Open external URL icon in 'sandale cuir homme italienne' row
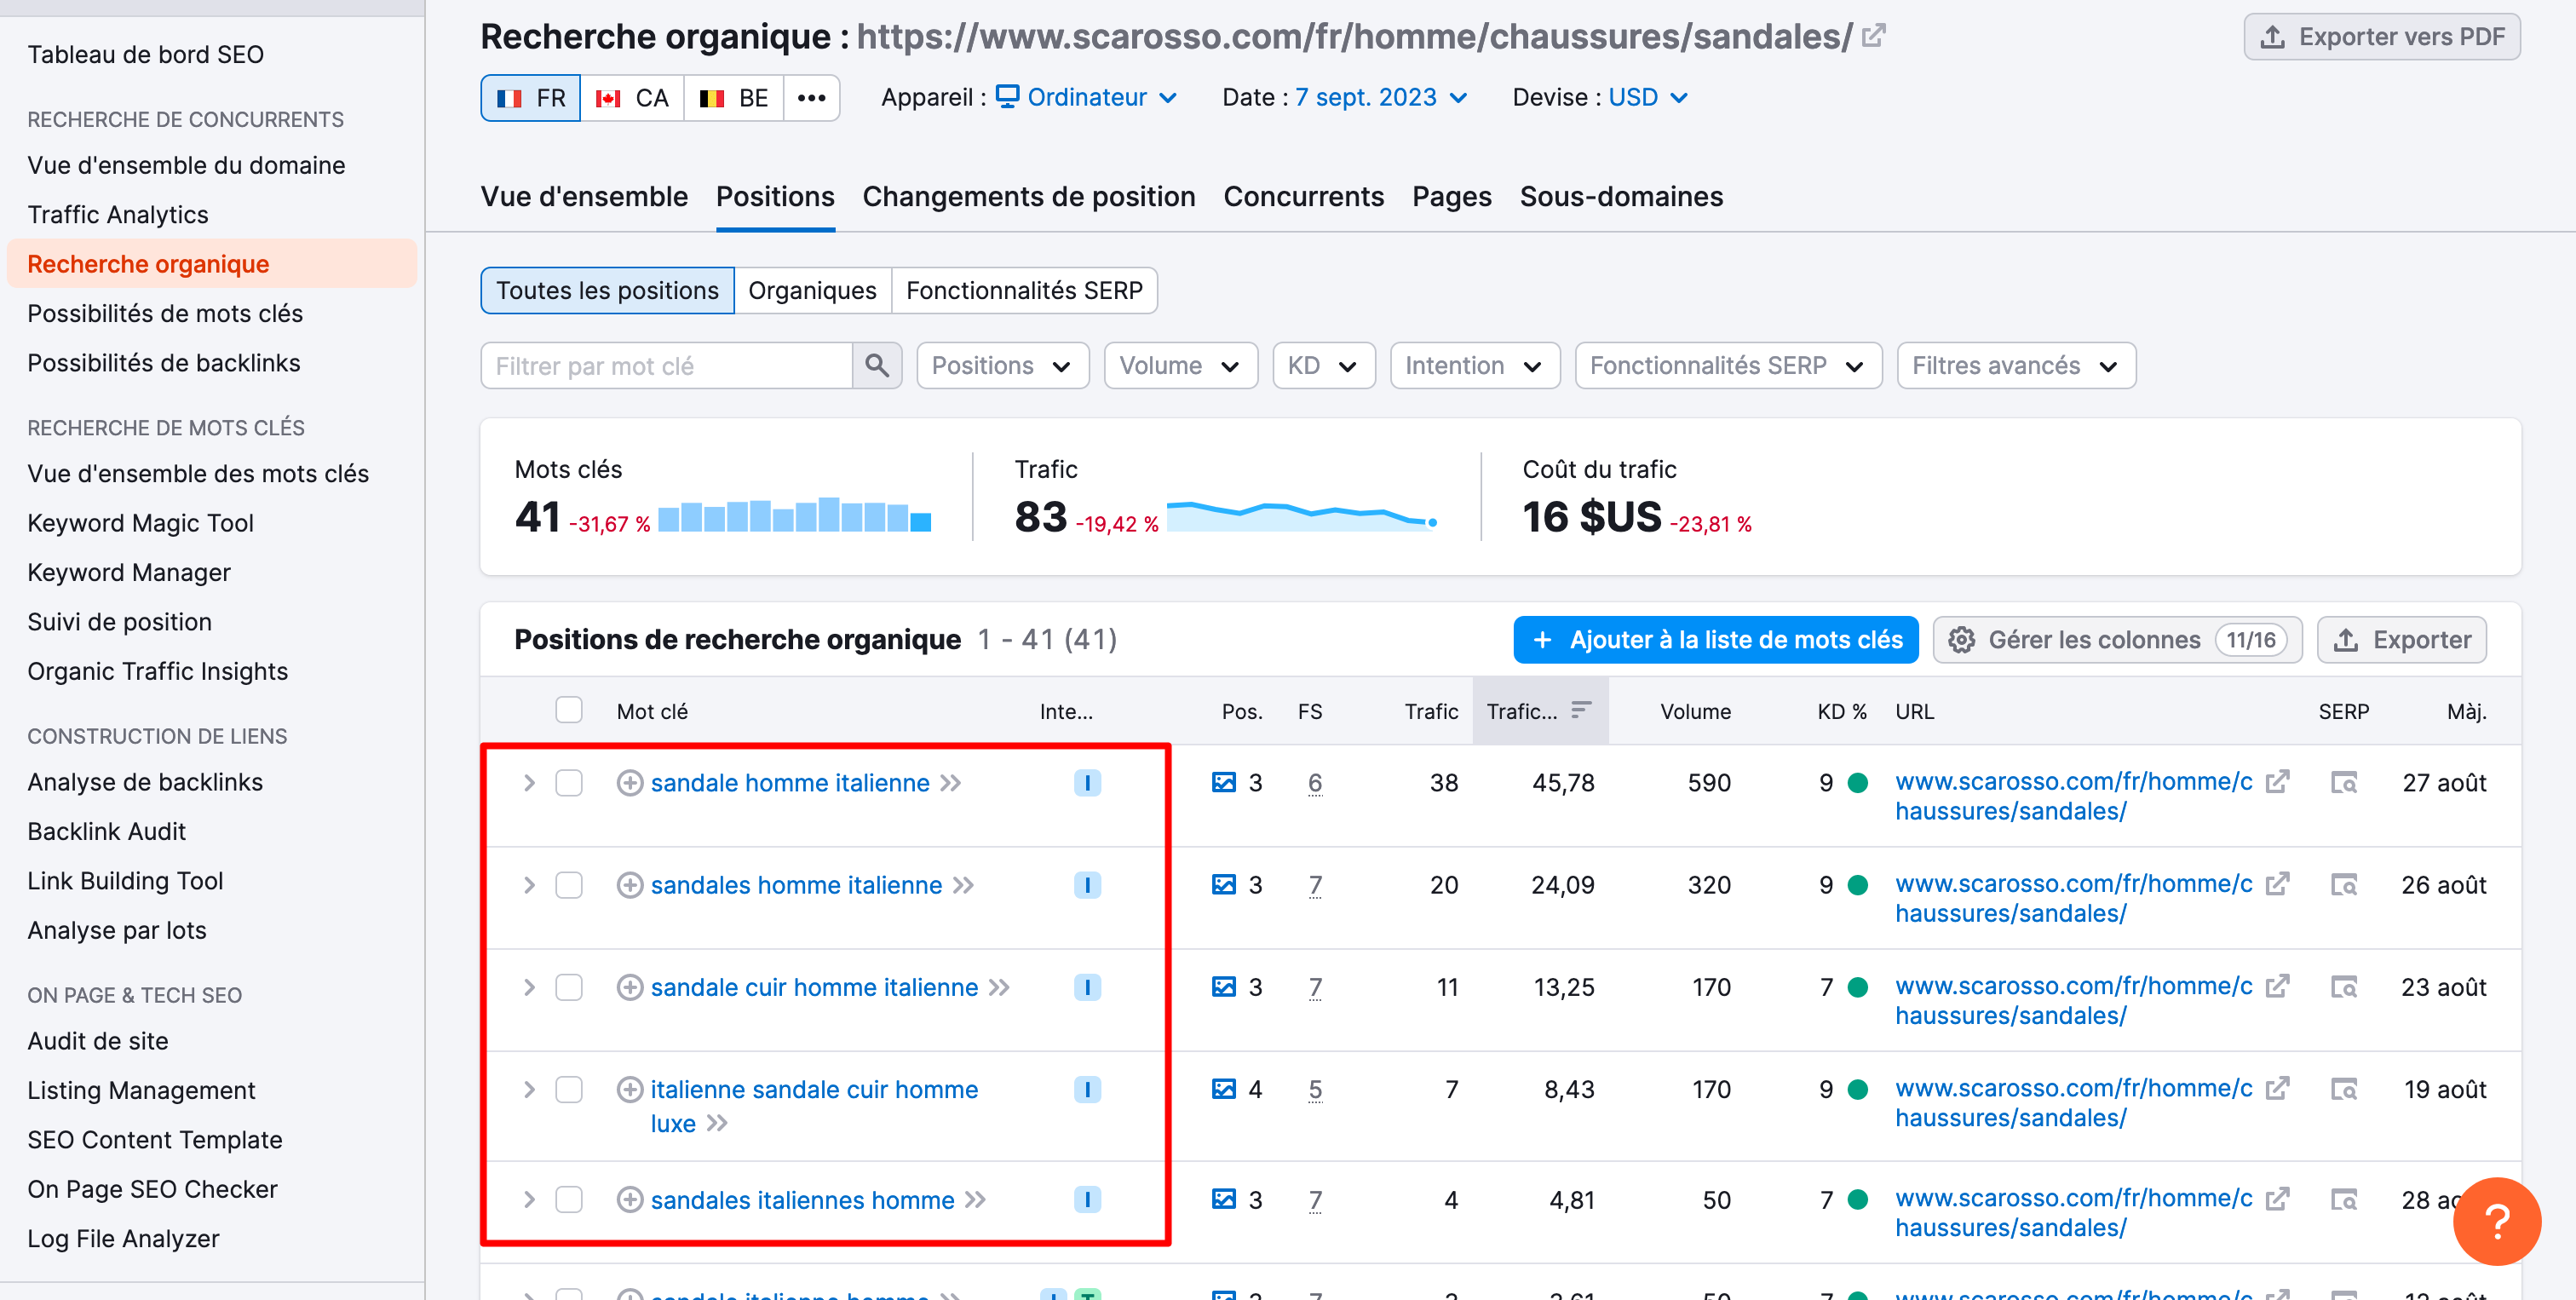 point(2277,987)
